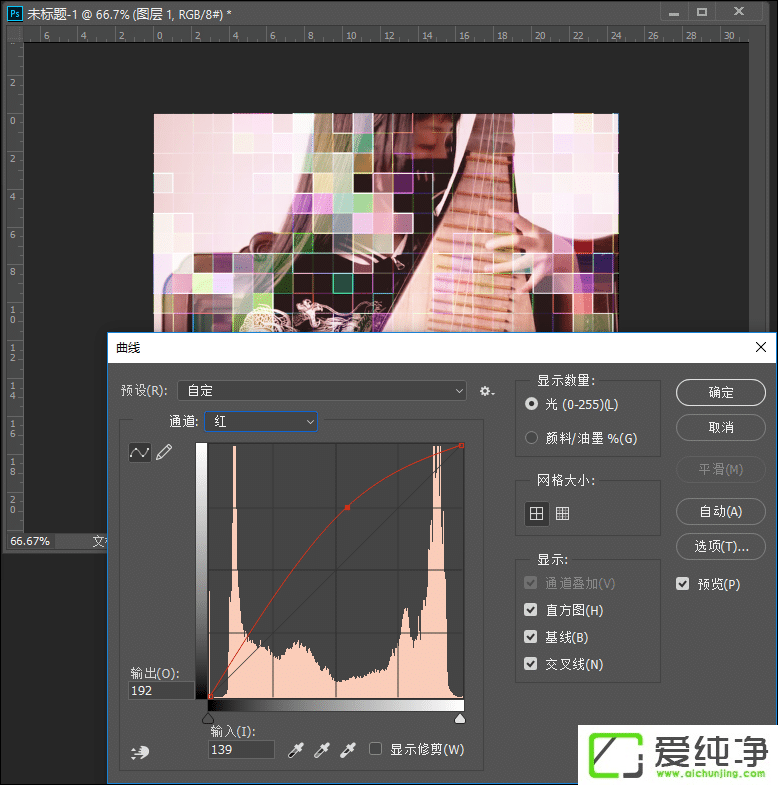This screenshot has height=785, width=778.
Task: Pick the gray point eyedropper
Action: [321, 750]
